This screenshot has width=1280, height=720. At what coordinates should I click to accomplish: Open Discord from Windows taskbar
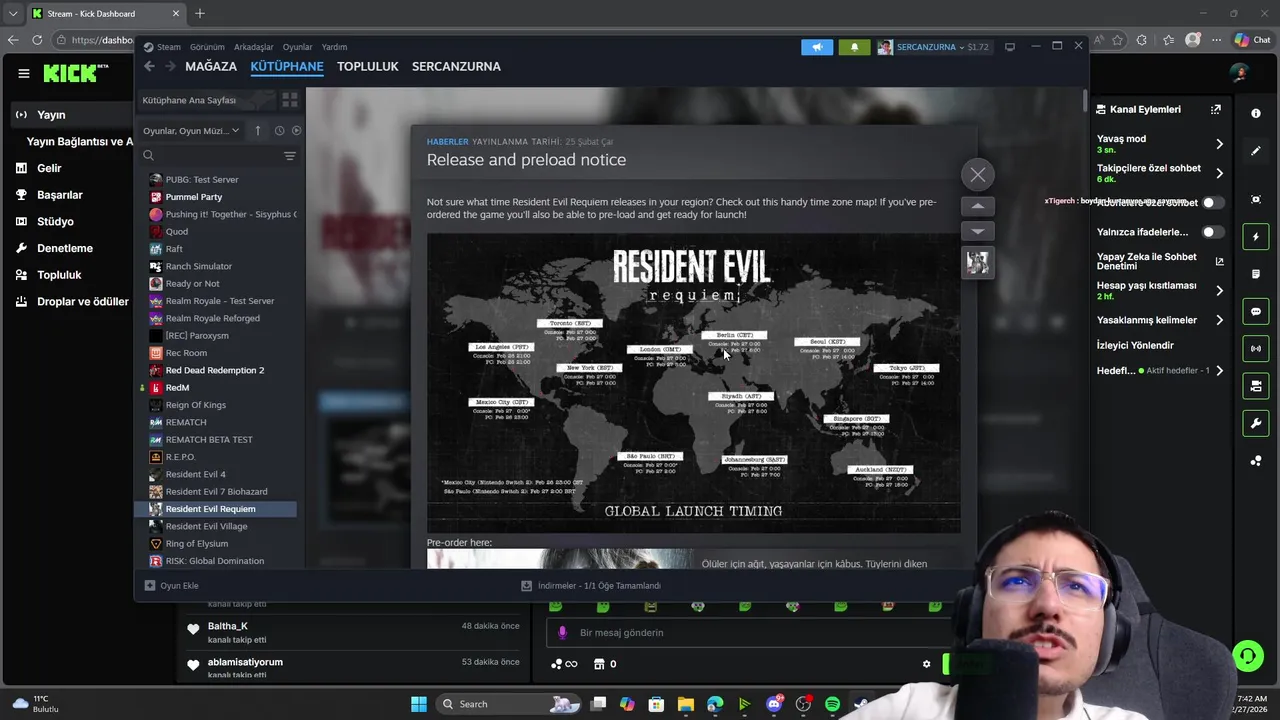[x=773, y=704]
